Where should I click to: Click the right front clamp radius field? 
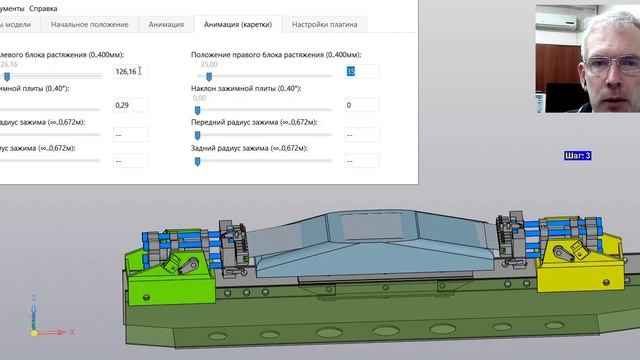point(362,135)
